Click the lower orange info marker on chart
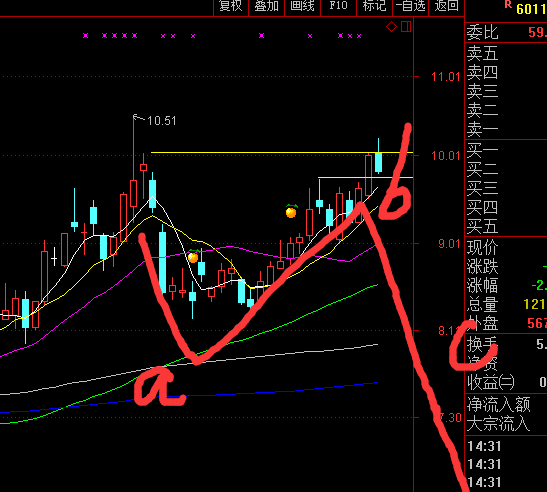 (x=193, y=256)
